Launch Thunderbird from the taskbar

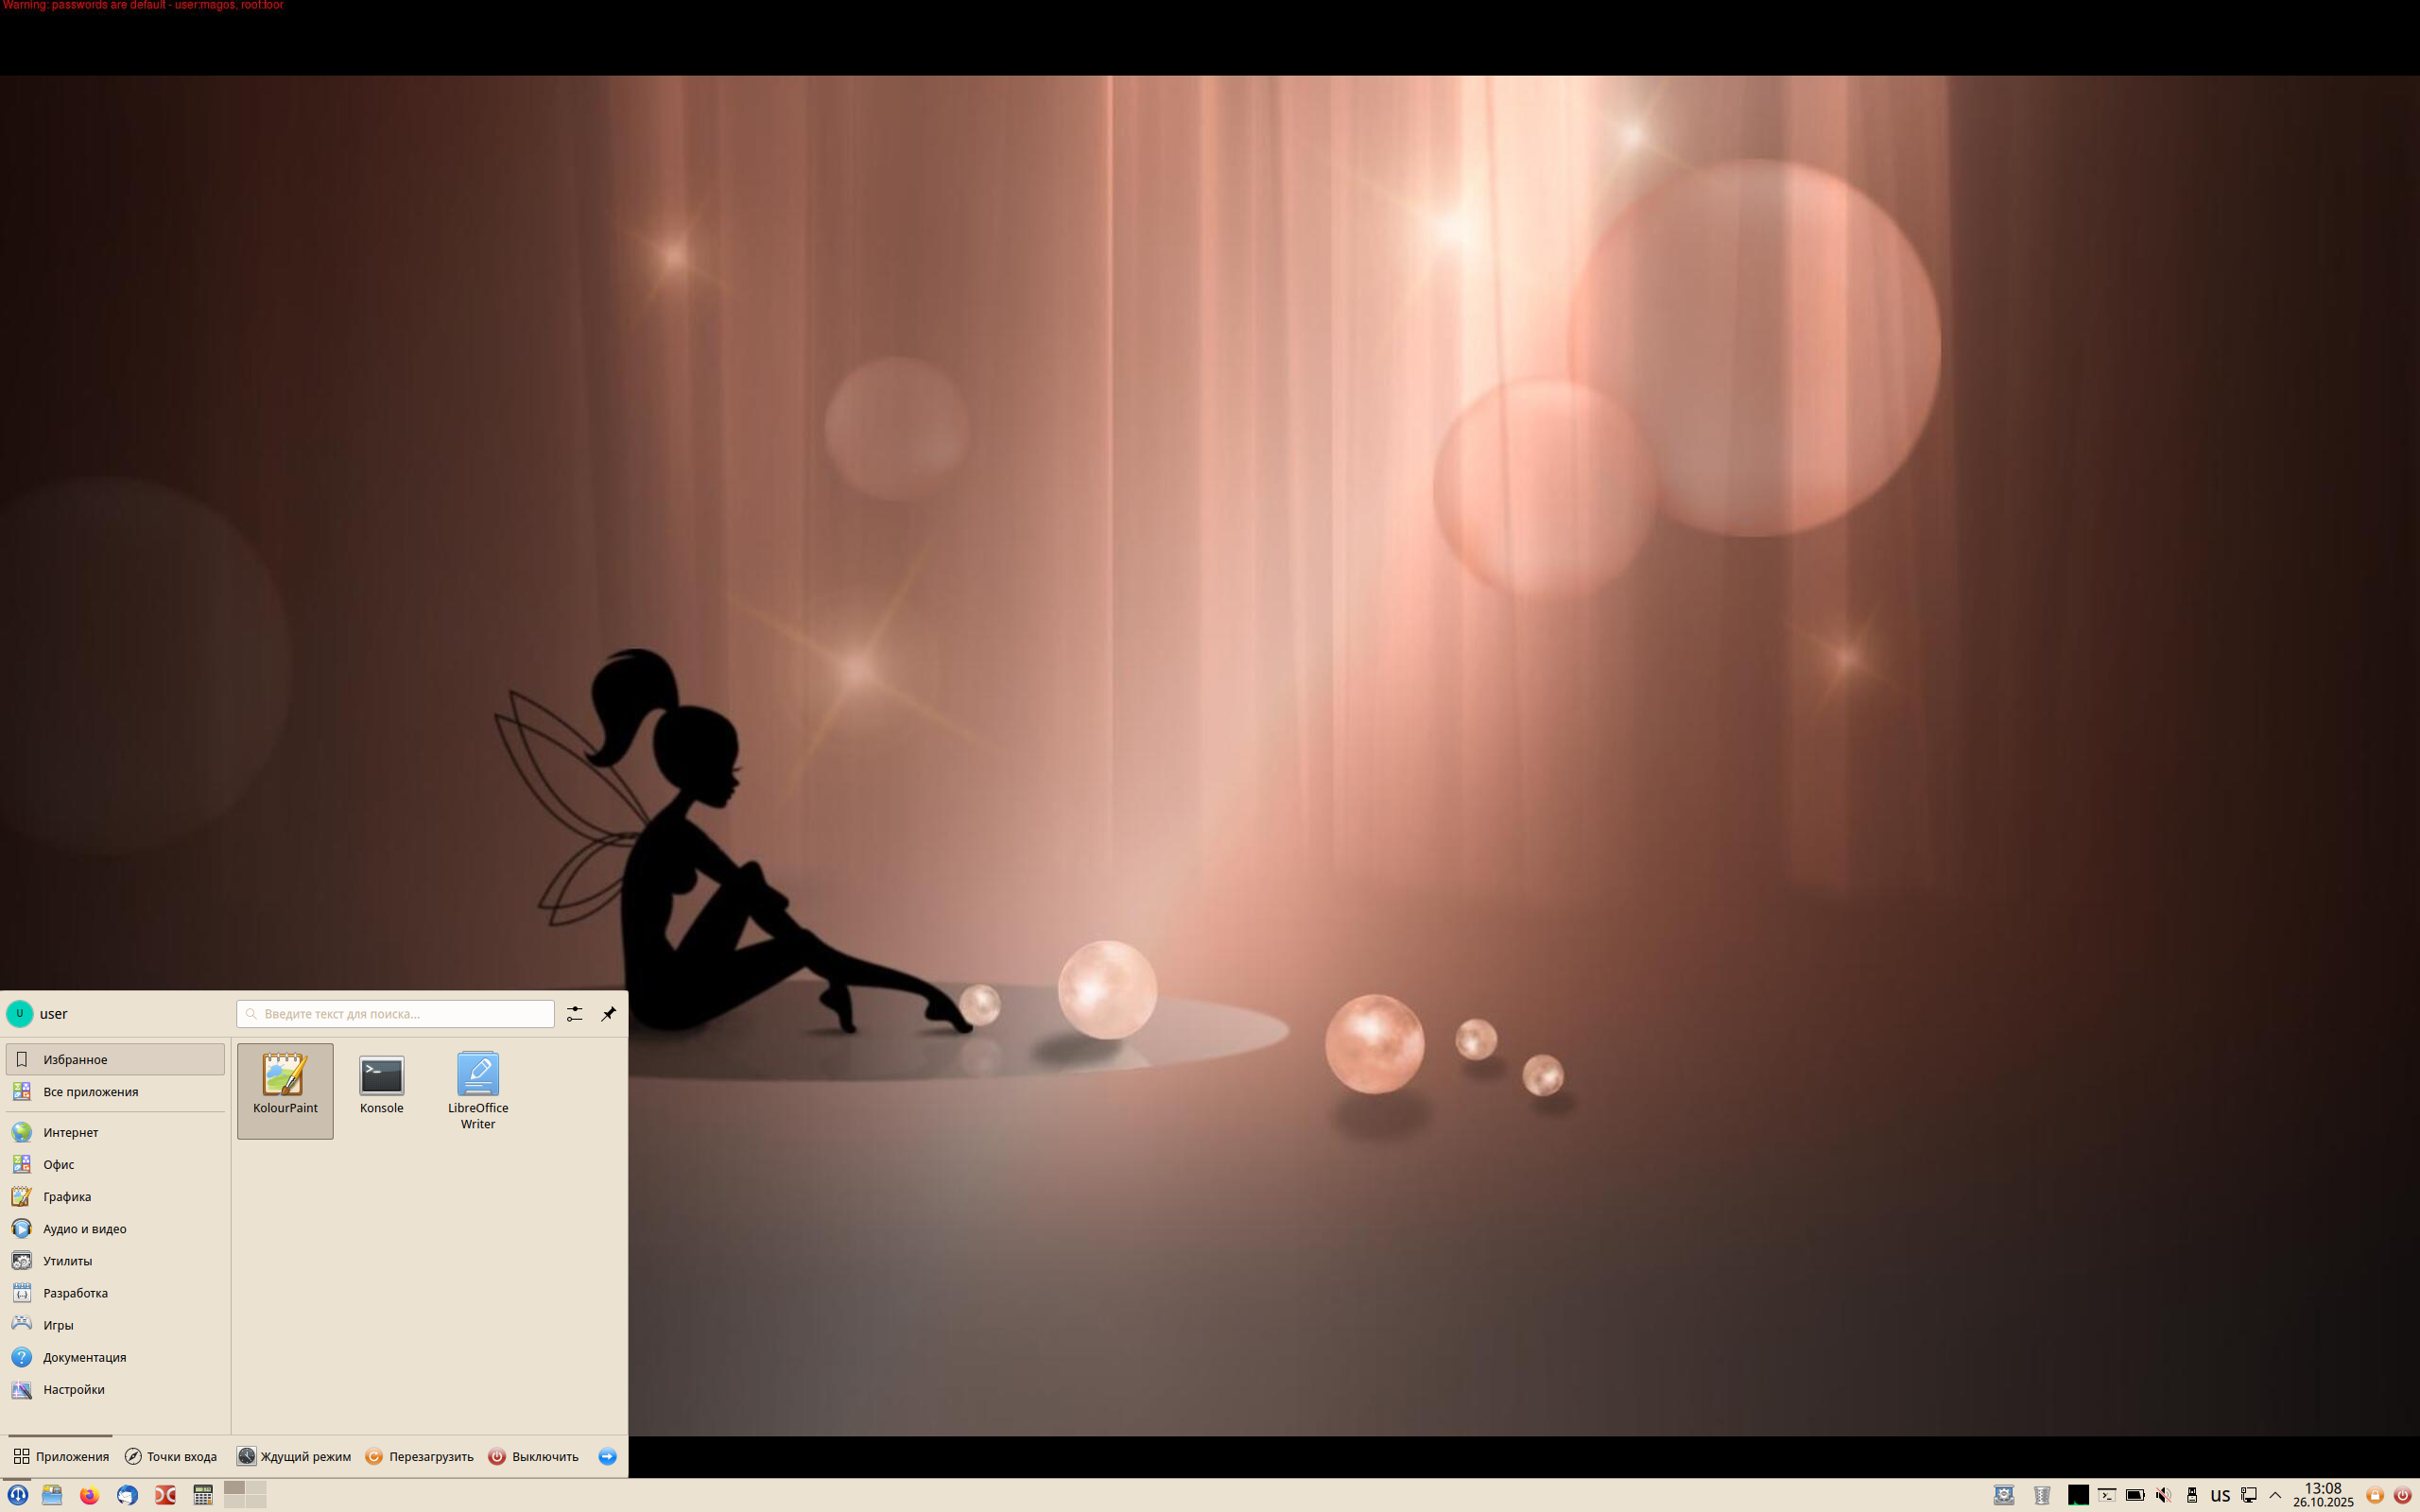(x=127, y=1495)
